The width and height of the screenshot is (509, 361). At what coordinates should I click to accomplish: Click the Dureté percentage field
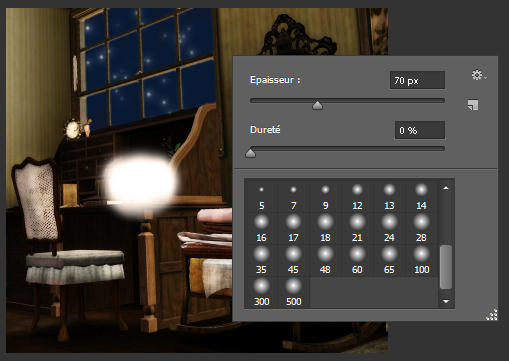click(420, 130)
